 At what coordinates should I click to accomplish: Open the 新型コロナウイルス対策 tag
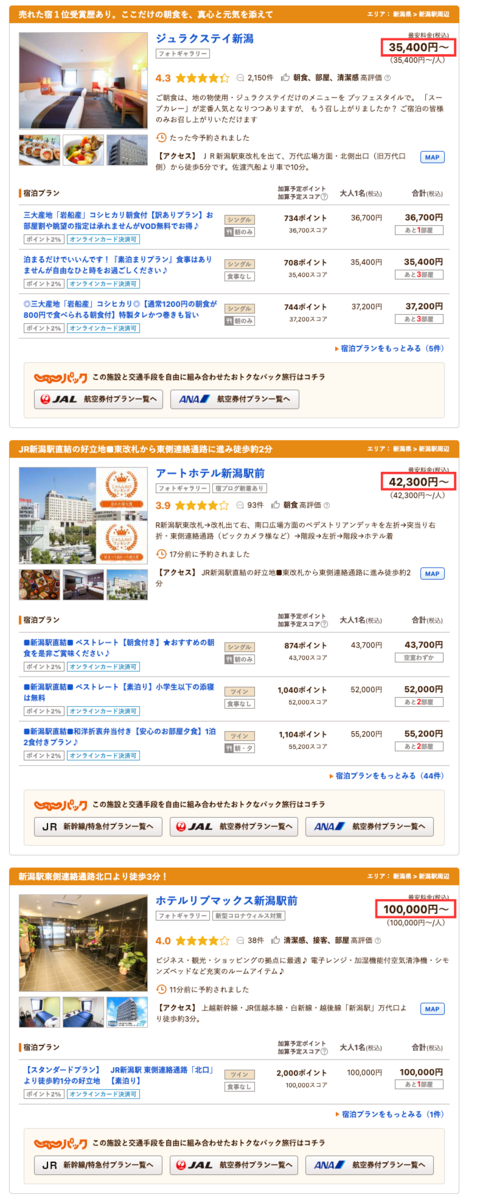(x=249, y=917)
